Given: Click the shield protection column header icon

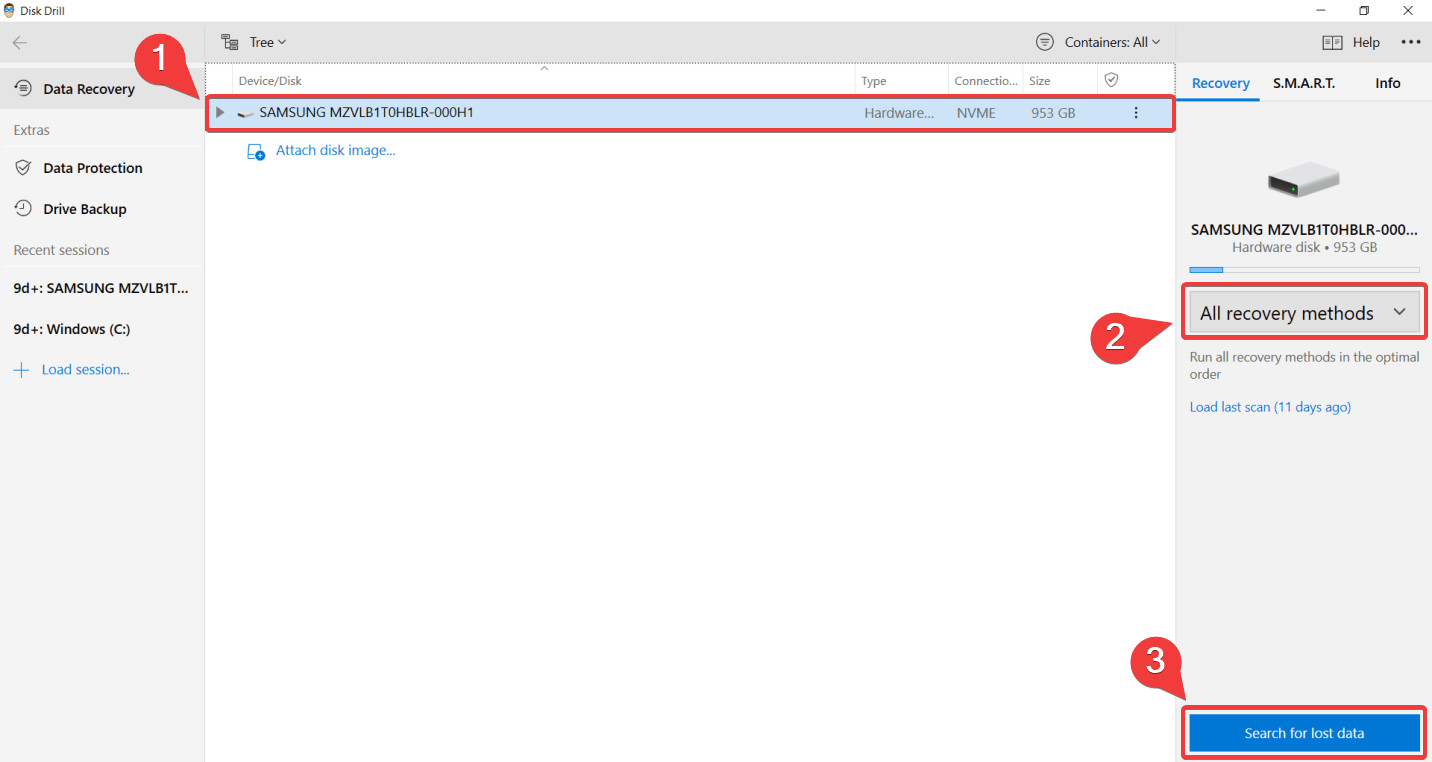Looking at the screenshot, I should pos(1111,80).
